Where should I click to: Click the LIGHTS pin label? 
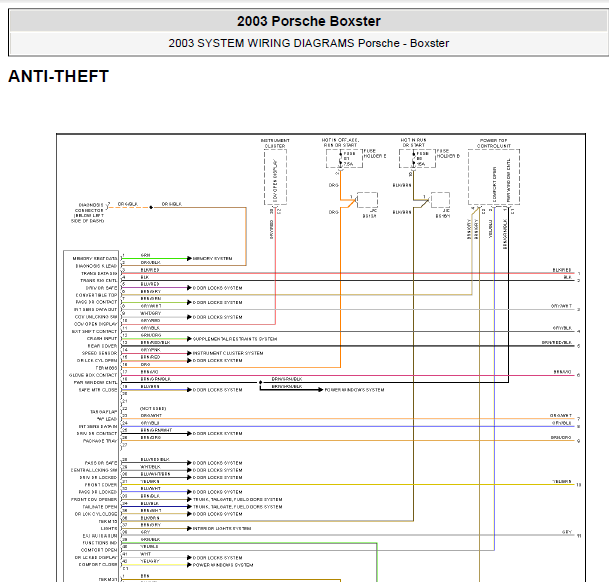[x=109, y=528]
